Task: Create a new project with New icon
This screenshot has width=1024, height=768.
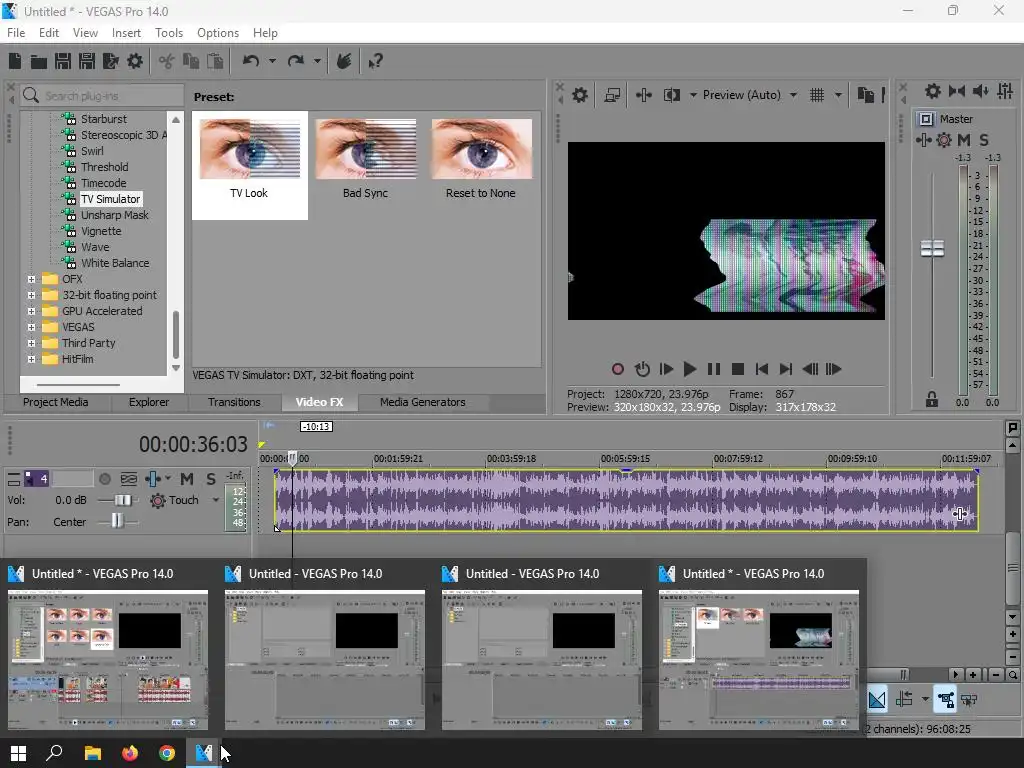Action: pyautogui.click(x=15, y=61)
